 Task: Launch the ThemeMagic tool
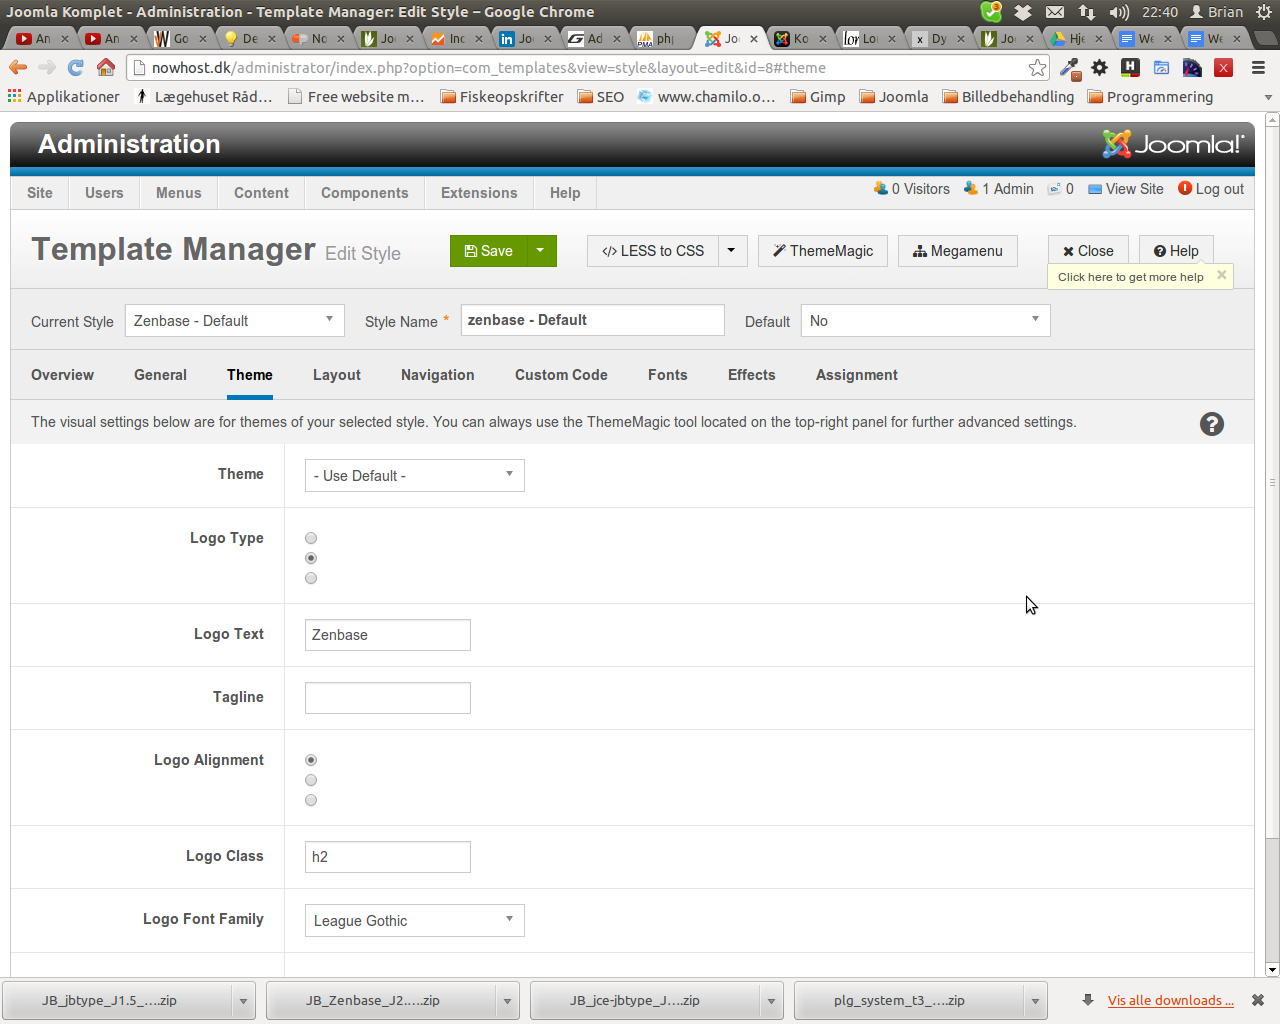pyautogui.click(x=823, y=251)
